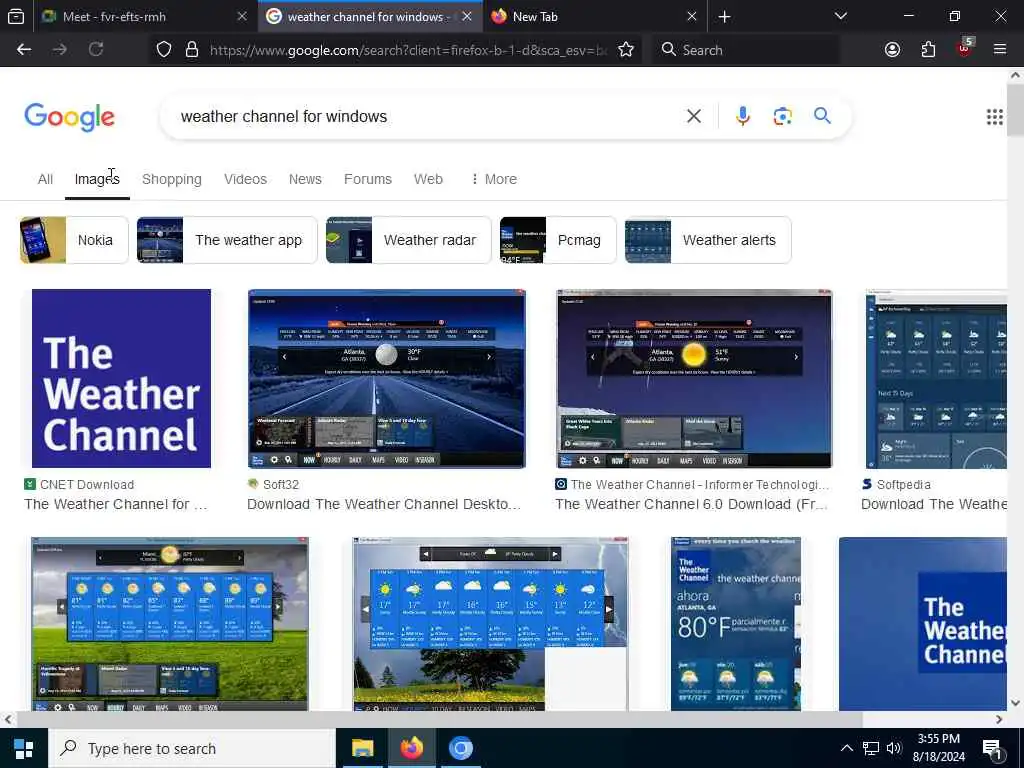Click Download The Weather Channel Desktop link
This screenshot has width=1024, height=768.
point(384,504)
